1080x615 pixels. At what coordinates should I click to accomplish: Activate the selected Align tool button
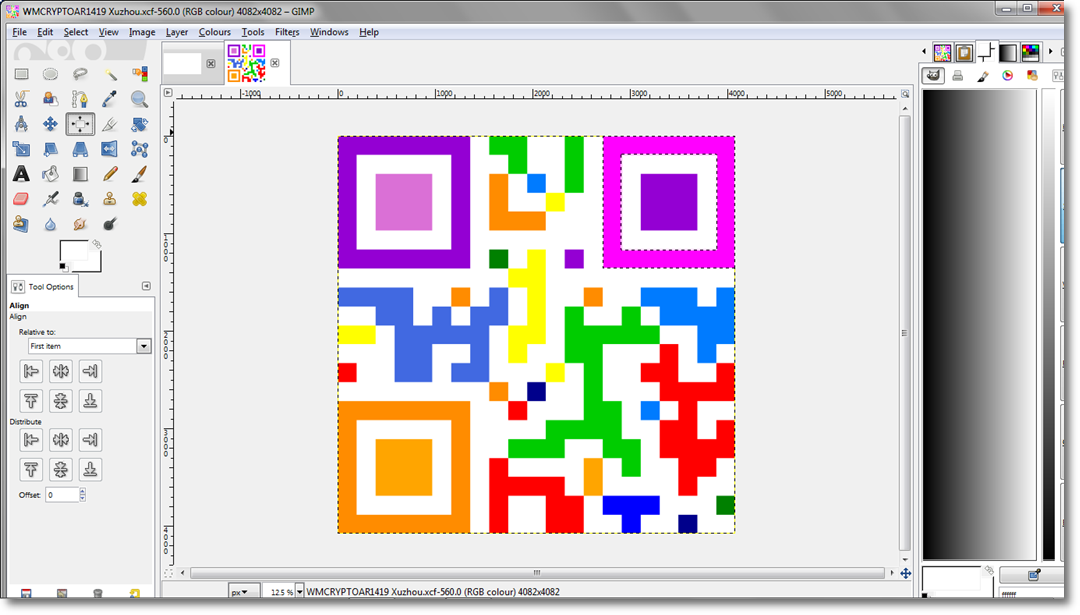tap(80, 124)
